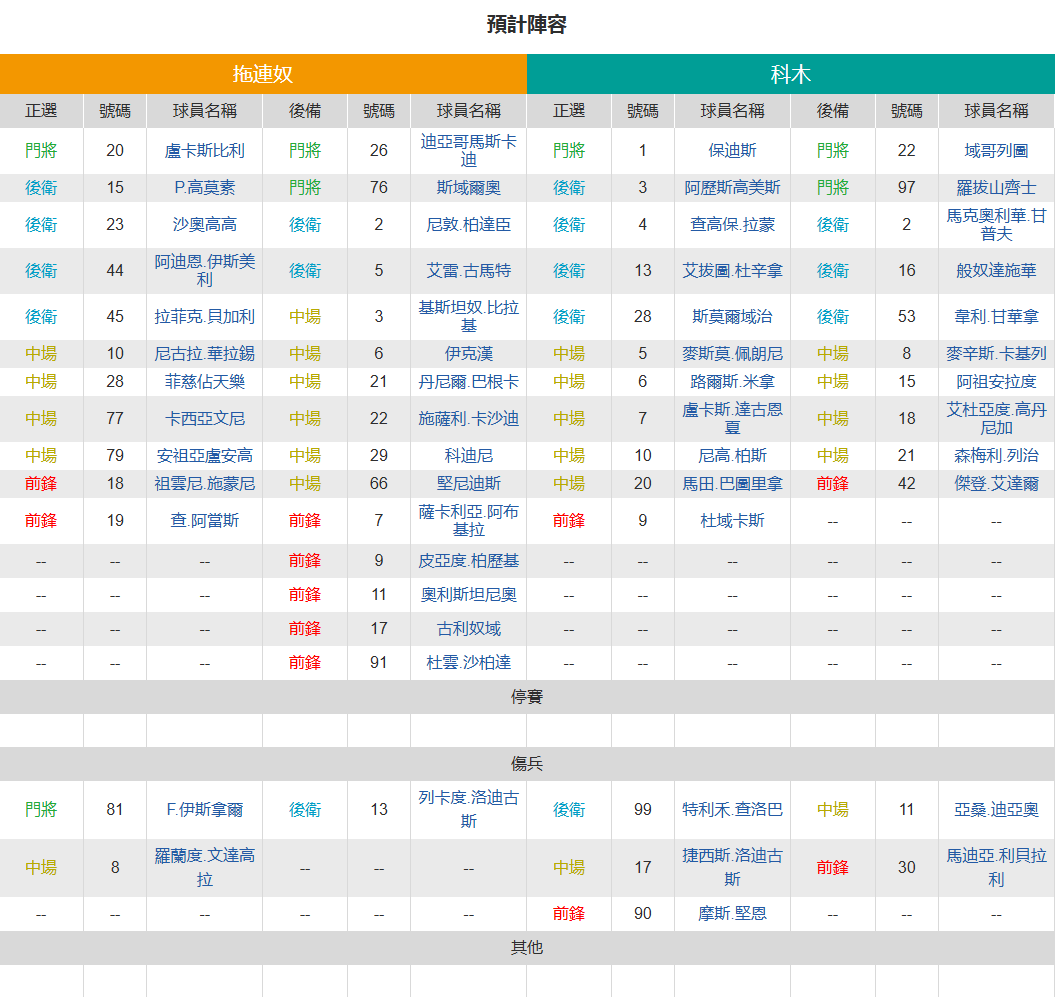Select player 斯域爾奧

pos(468,188)
